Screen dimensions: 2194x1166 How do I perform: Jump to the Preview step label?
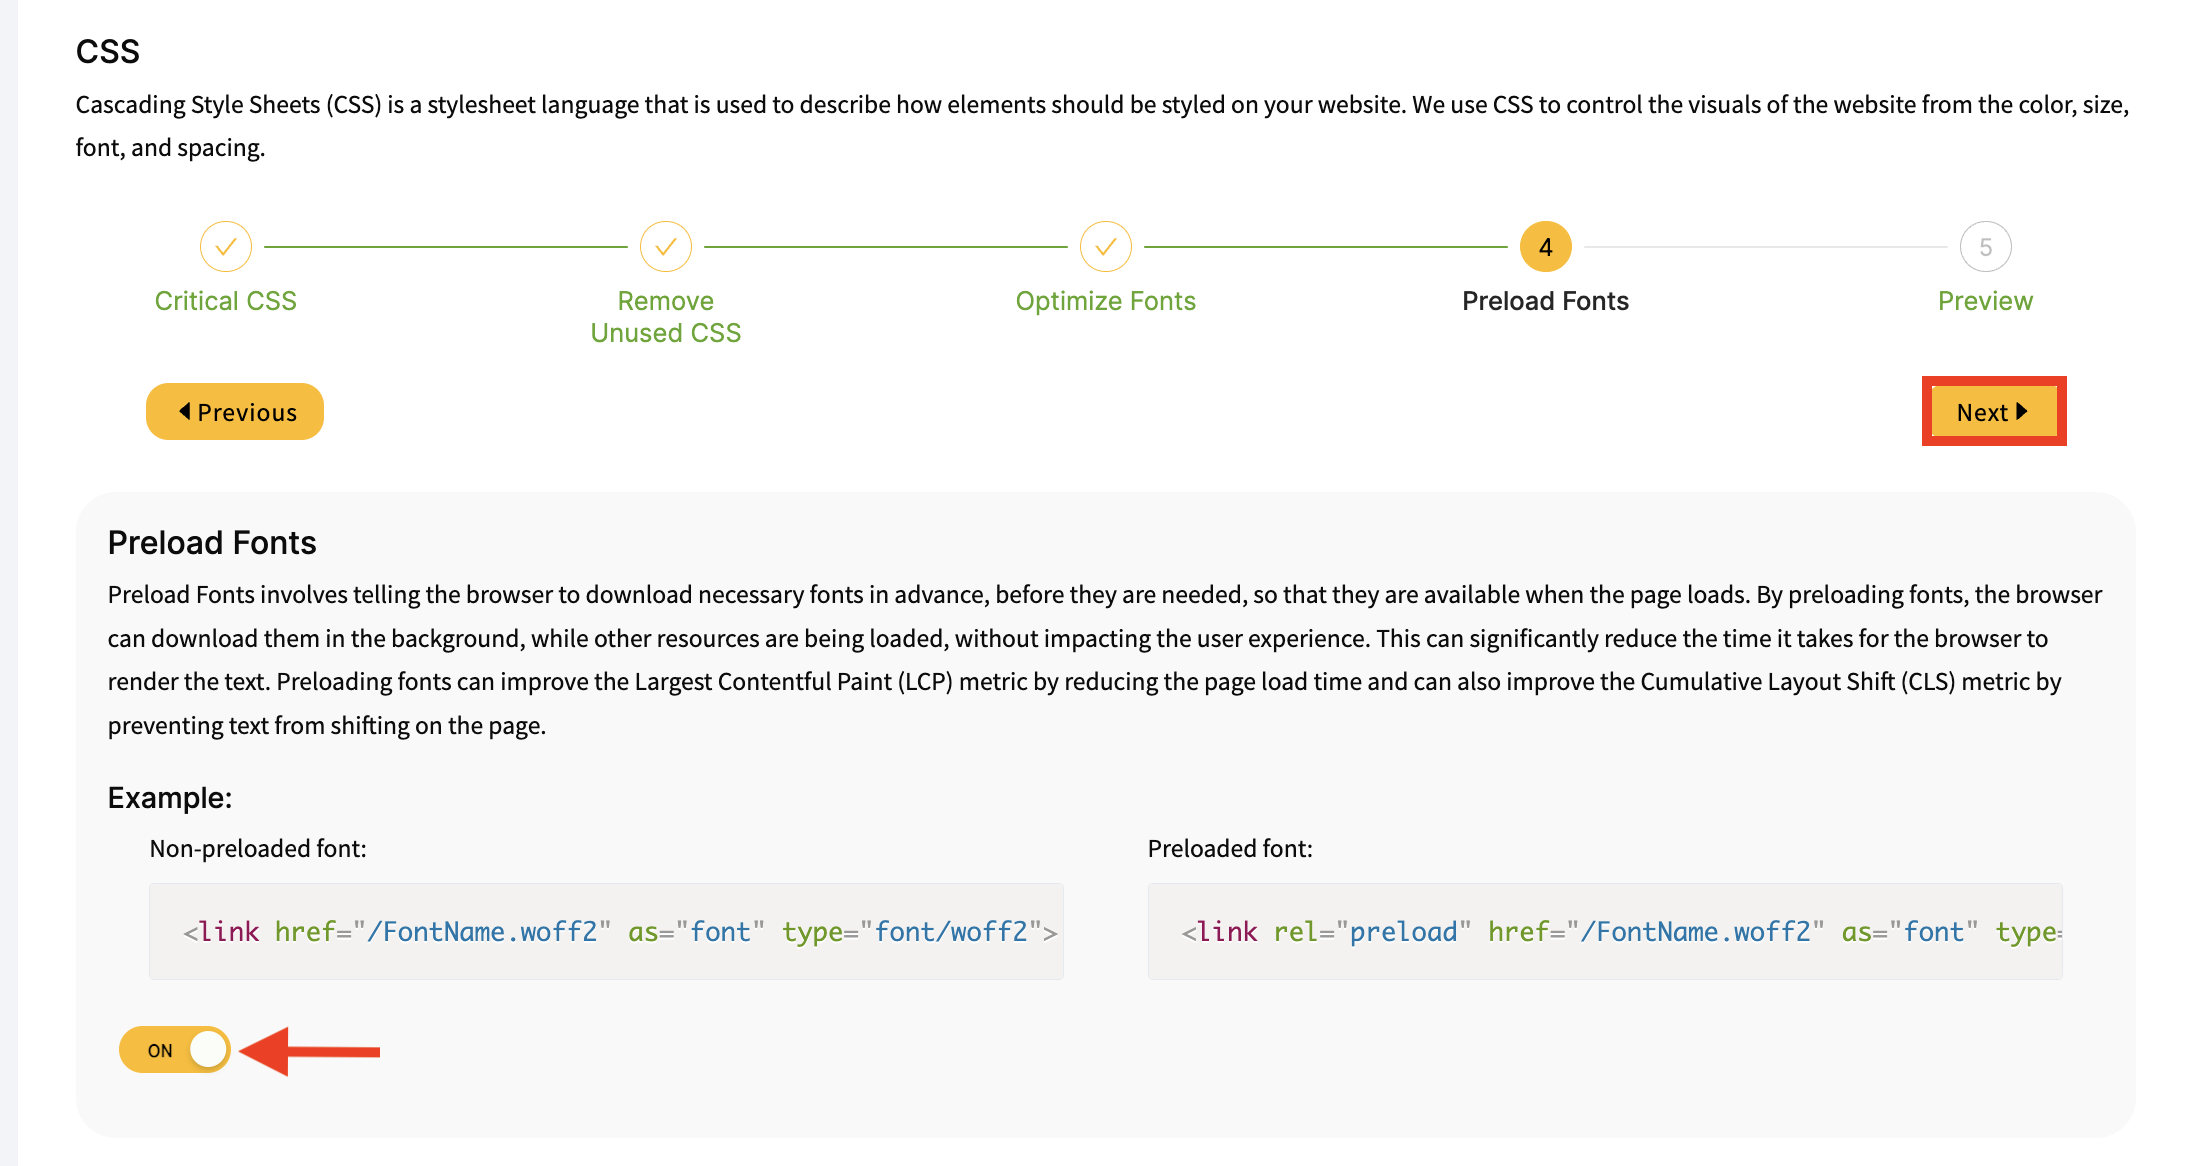click(x=1986, y=301)
